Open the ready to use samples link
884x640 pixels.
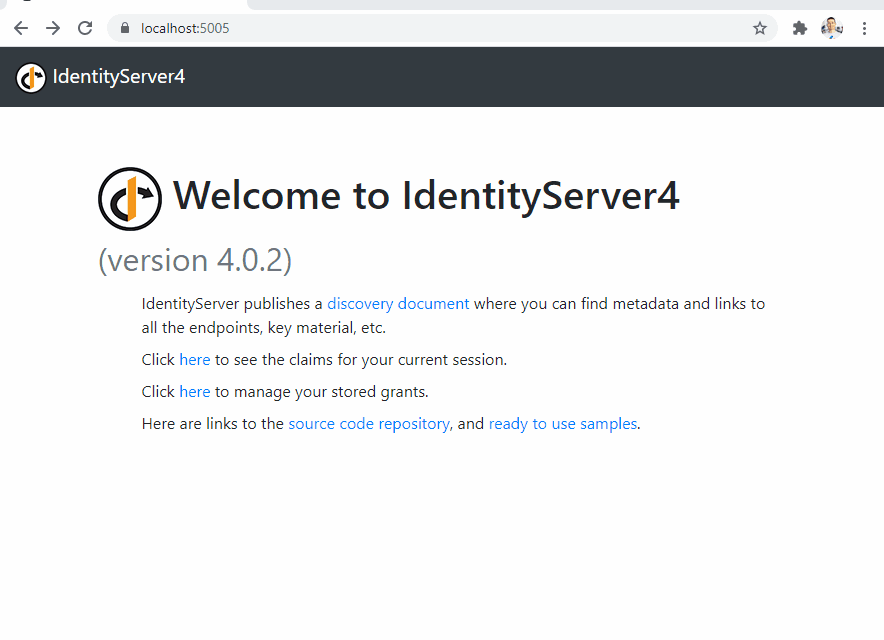click(x=562, y=424)
